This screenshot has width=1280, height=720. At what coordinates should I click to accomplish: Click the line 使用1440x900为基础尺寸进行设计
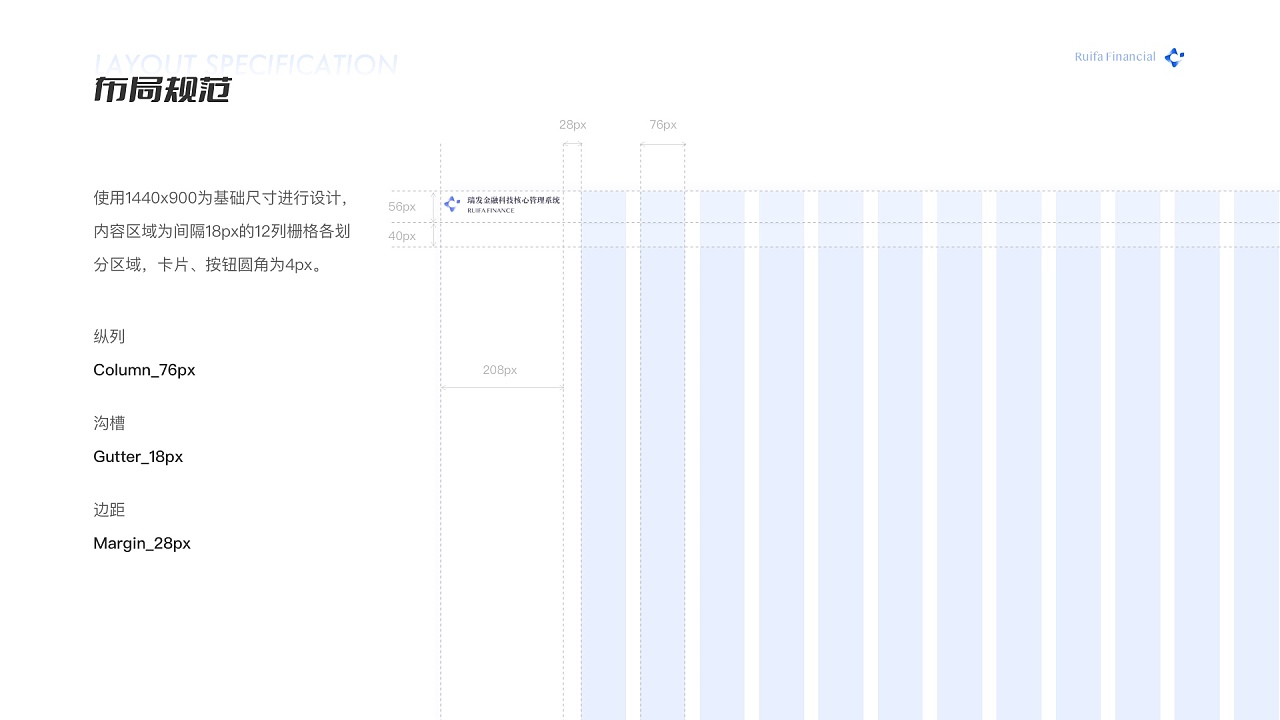tap(221, 198)
